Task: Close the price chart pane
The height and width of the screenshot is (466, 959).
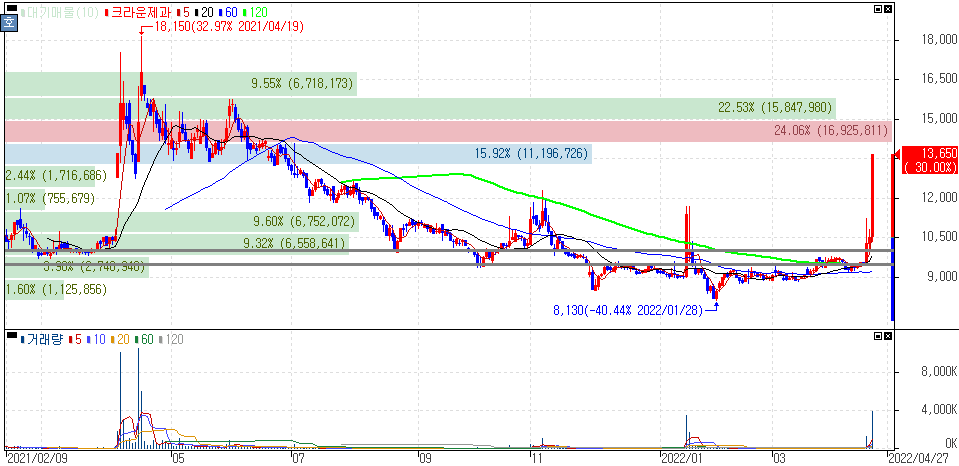Action: pyautogui.click(x=888, y=10)
